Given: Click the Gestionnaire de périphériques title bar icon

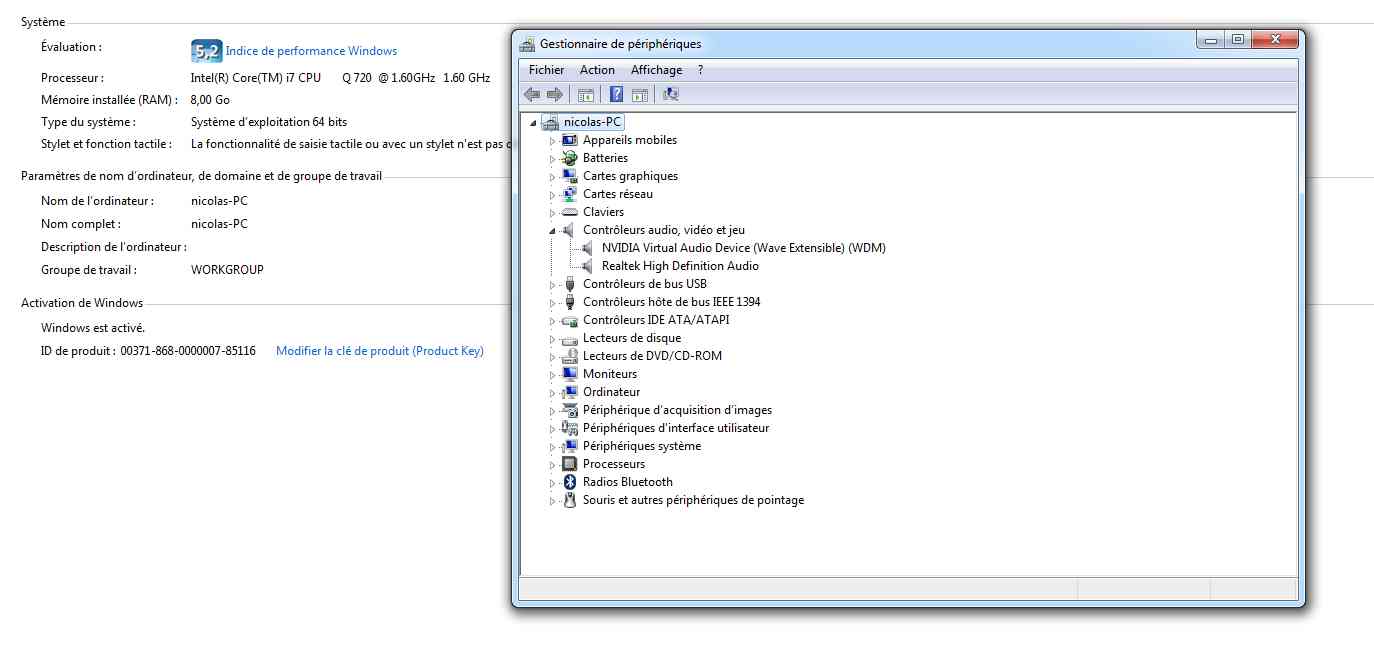Looking at the screenshot, I should coord(527,44).
